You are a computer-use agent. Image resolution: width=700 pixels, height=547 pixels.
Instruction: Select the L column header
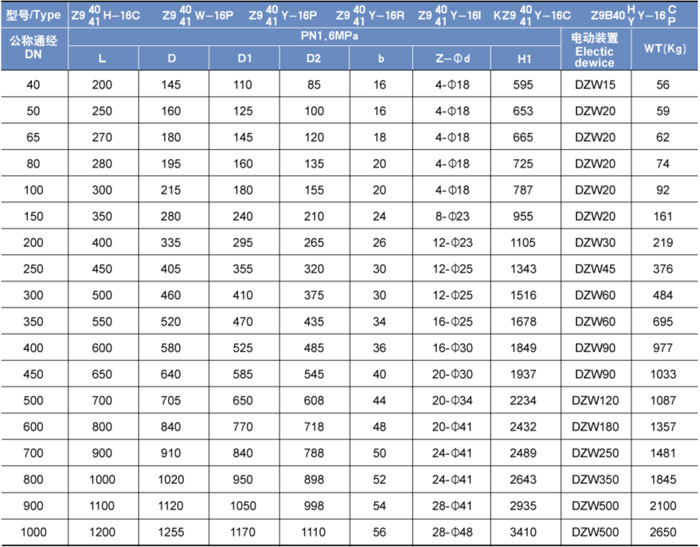[x=102, y=59]
